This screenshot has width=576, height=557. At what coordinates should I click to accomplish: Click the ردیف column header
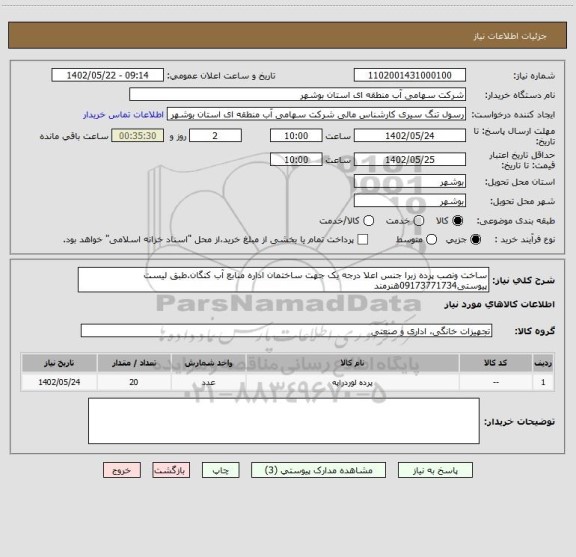[543, 363]
